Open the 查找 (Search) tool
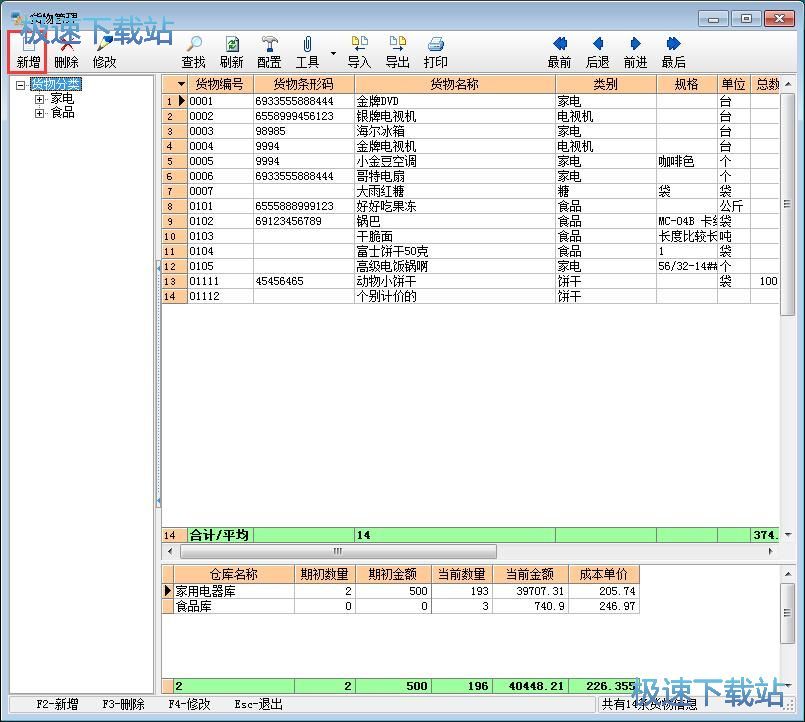Screen dimensions: 805x722 pos(193,51)
